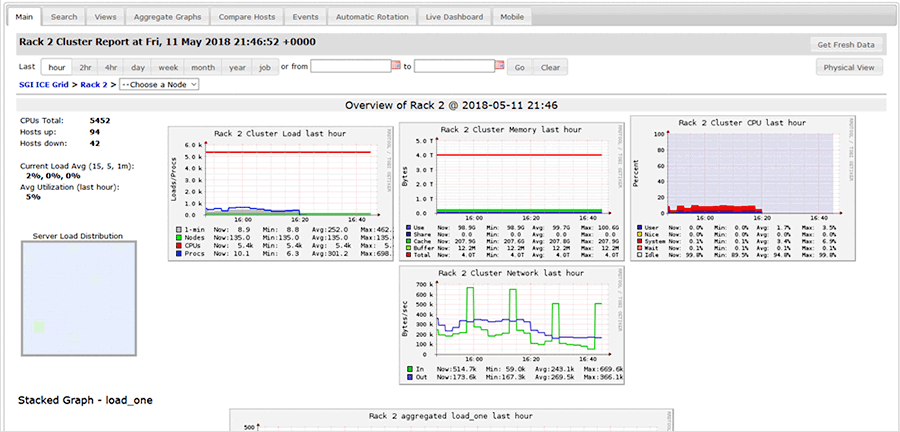Click the 'from' date input field
Screen dimensions: 900x432
click(x=349, y=67)
